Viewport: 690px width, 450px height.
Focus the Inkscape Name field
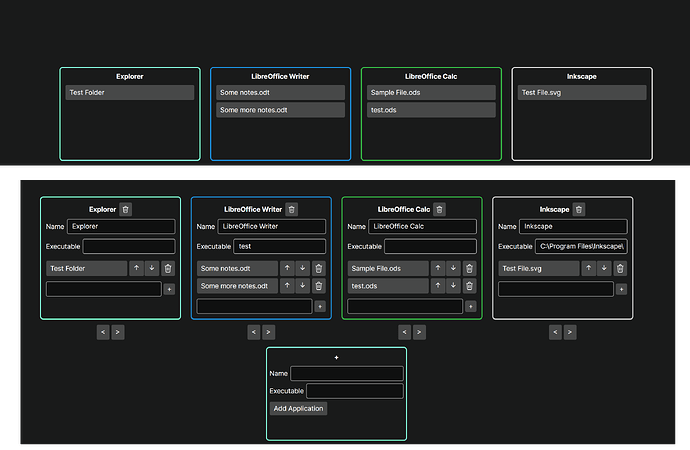point(573,227)
